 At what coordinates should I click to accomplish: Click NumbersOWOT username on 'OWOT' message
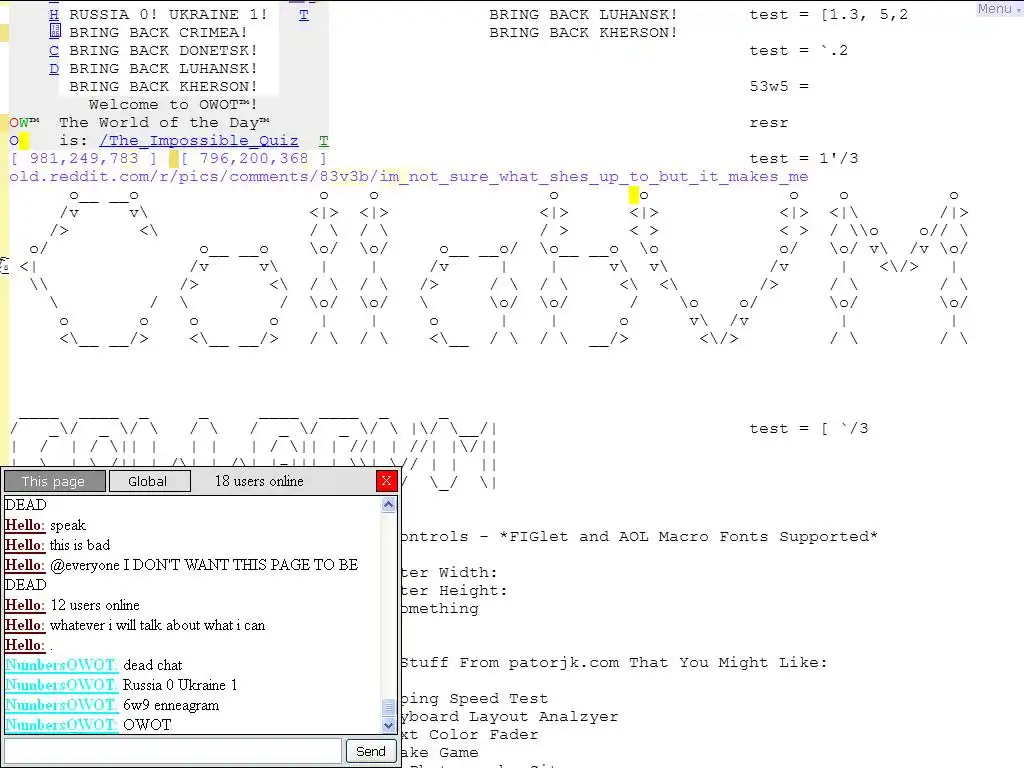pyautogui.click(x=61, y=725)
